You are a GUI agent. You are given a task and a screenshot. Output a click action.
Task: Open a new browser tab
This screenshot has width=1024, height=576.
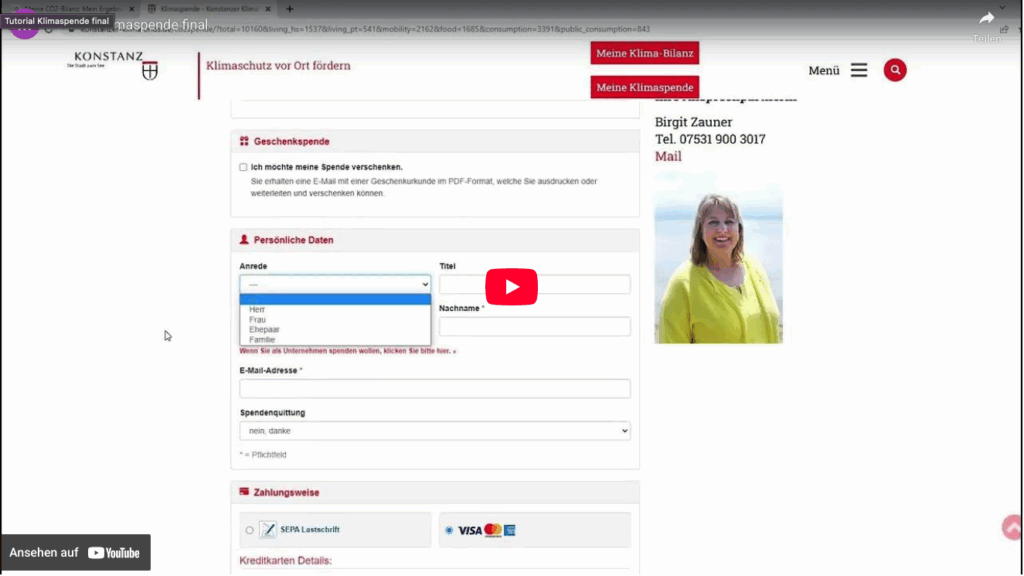click(290, 8)
